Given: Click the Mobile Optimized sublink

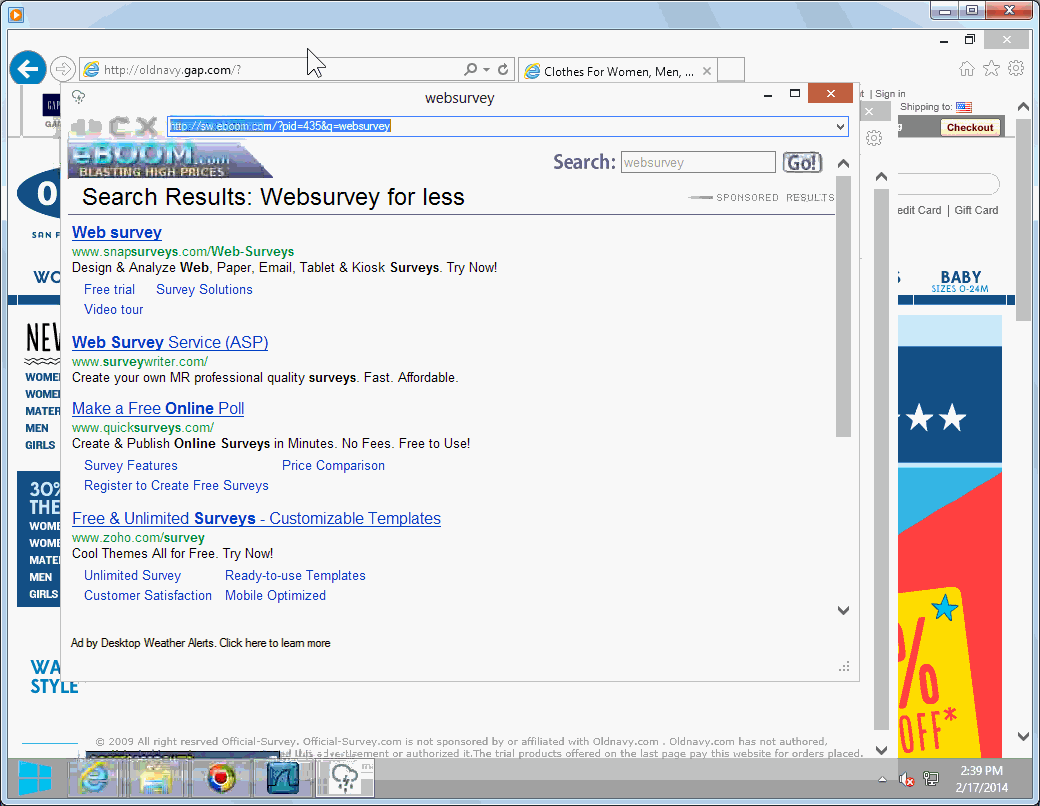Looking at the screenshot, I should click(275, 595).
